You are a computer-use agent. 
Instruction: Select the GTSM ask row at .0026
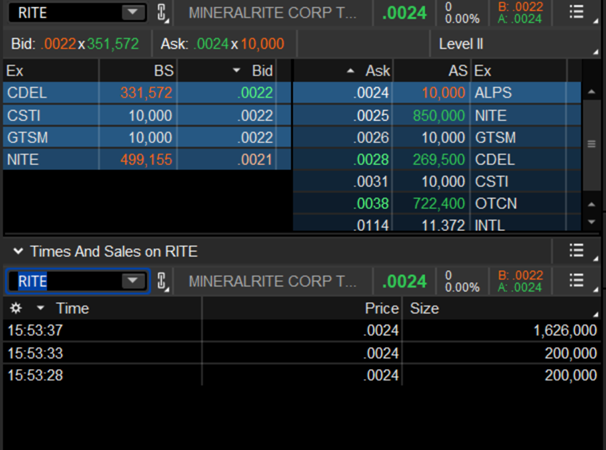point(437,137)
